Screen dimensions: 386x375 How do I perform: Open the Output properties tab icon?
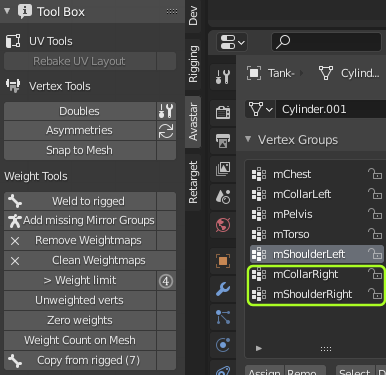[x=223, y=141]
